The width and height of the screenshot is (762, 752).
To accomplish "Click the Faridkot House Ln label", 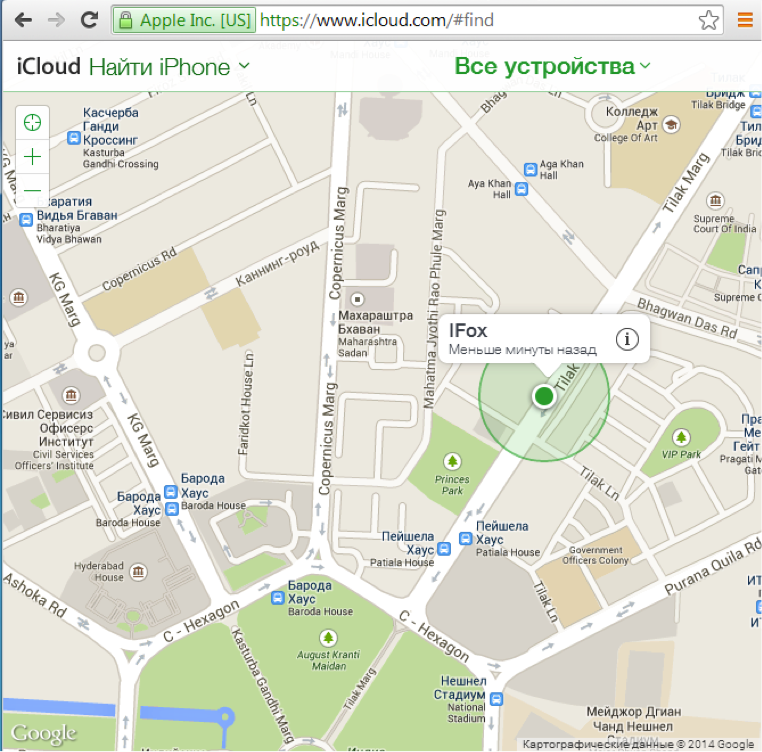I will 246,403.
